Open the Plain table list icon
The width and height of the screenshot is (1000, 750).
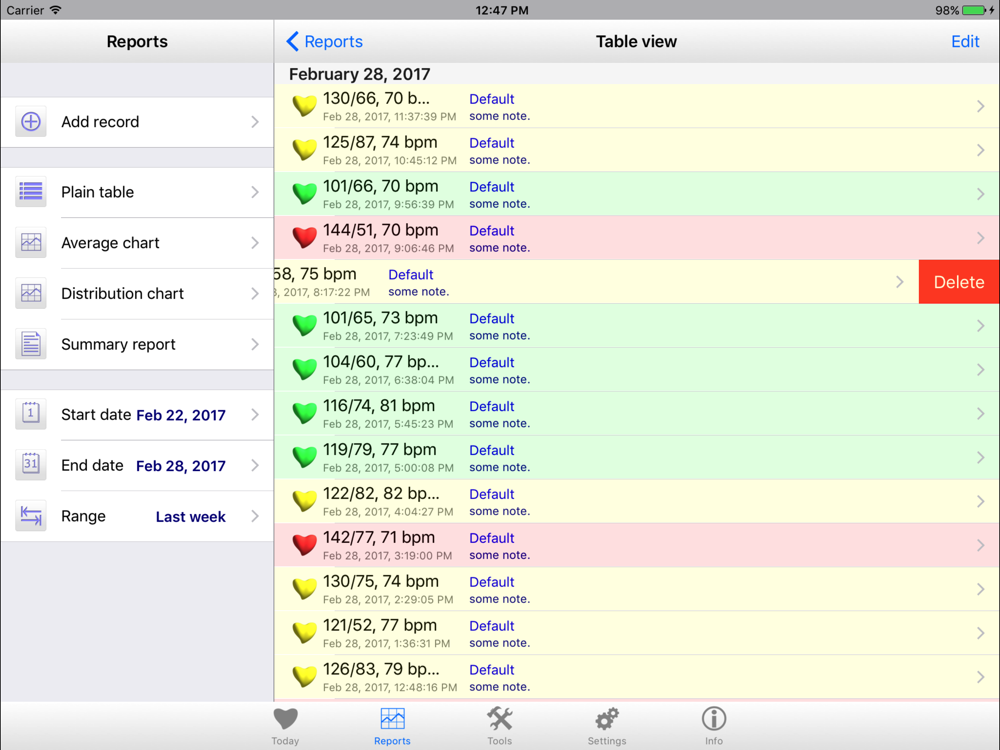point(31,192)
